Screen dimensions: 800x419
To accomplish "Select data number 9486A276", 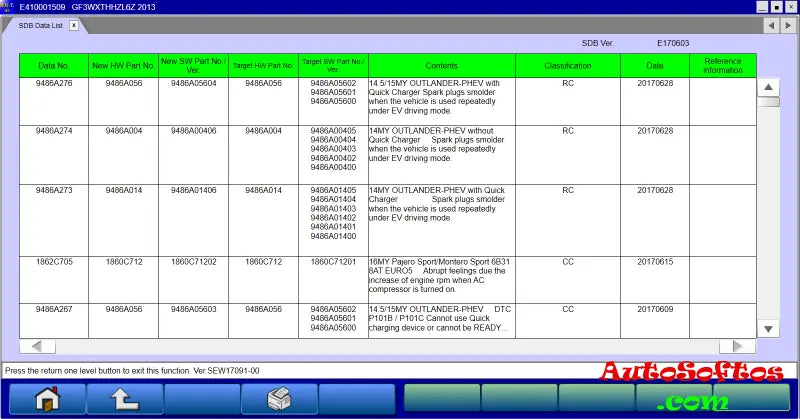I will point(54,83).
